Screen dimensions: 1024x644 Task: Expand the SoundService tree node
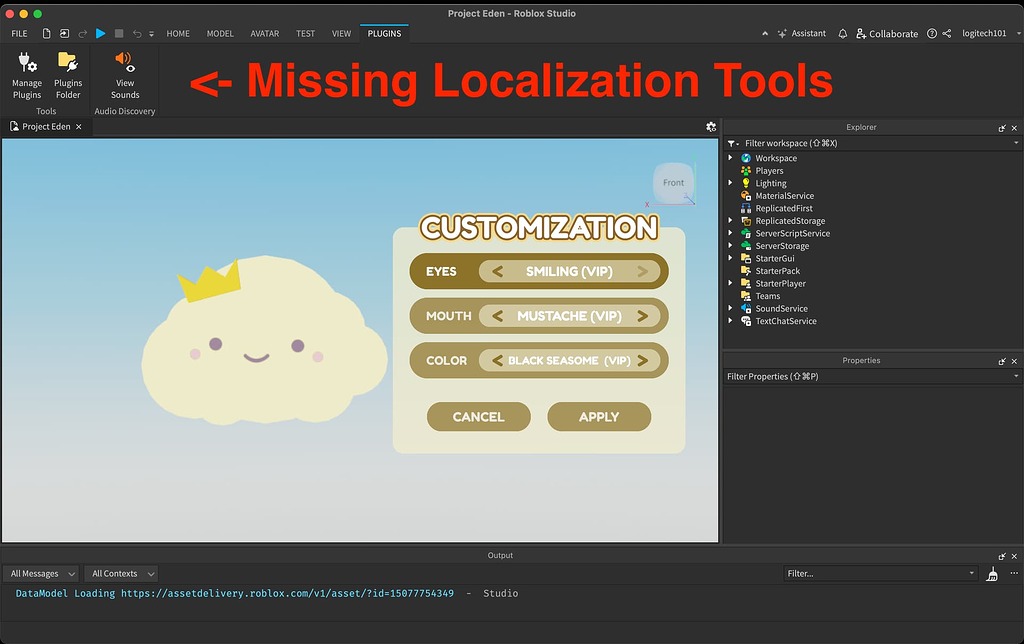(x=730, y=308)
